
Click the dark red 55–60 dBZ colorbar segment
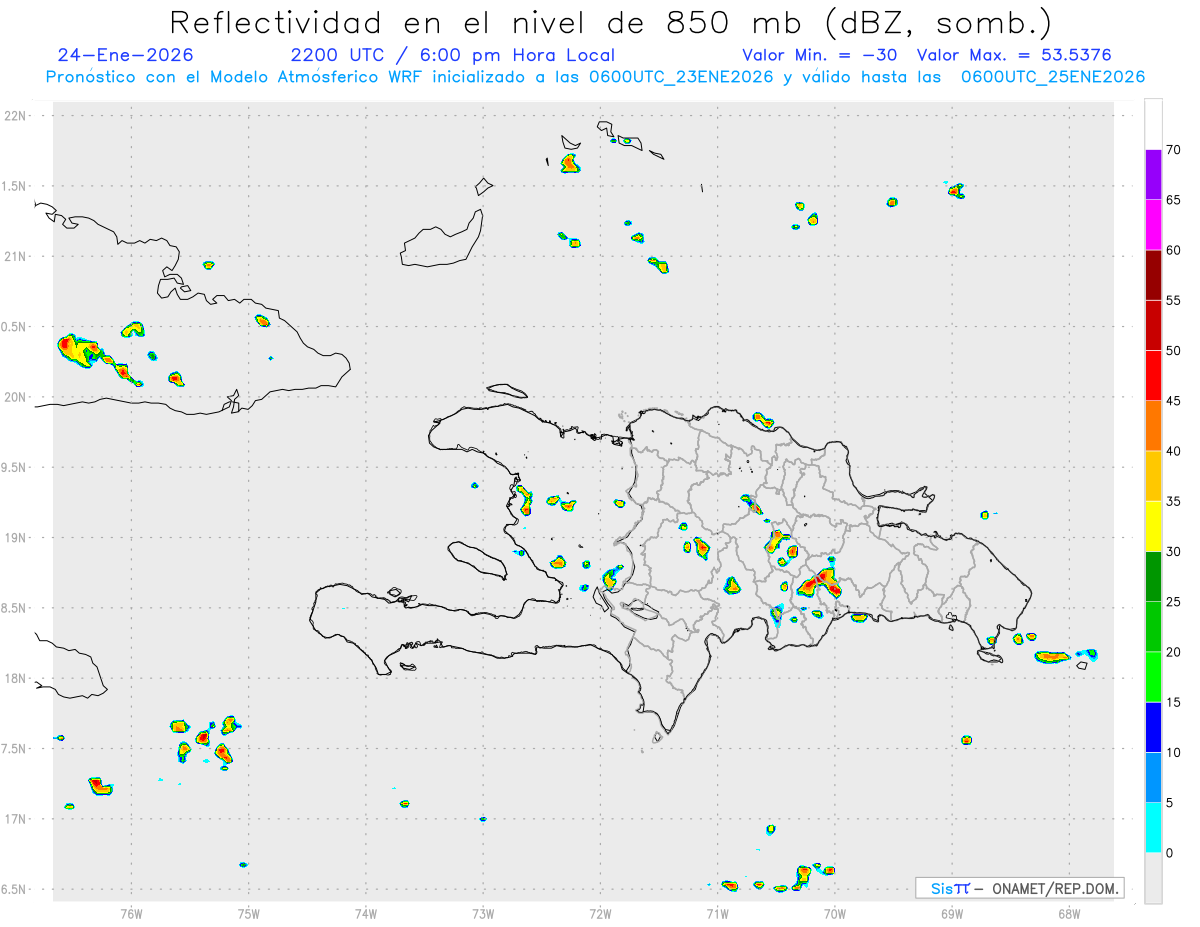click(x=1153, y=275)
